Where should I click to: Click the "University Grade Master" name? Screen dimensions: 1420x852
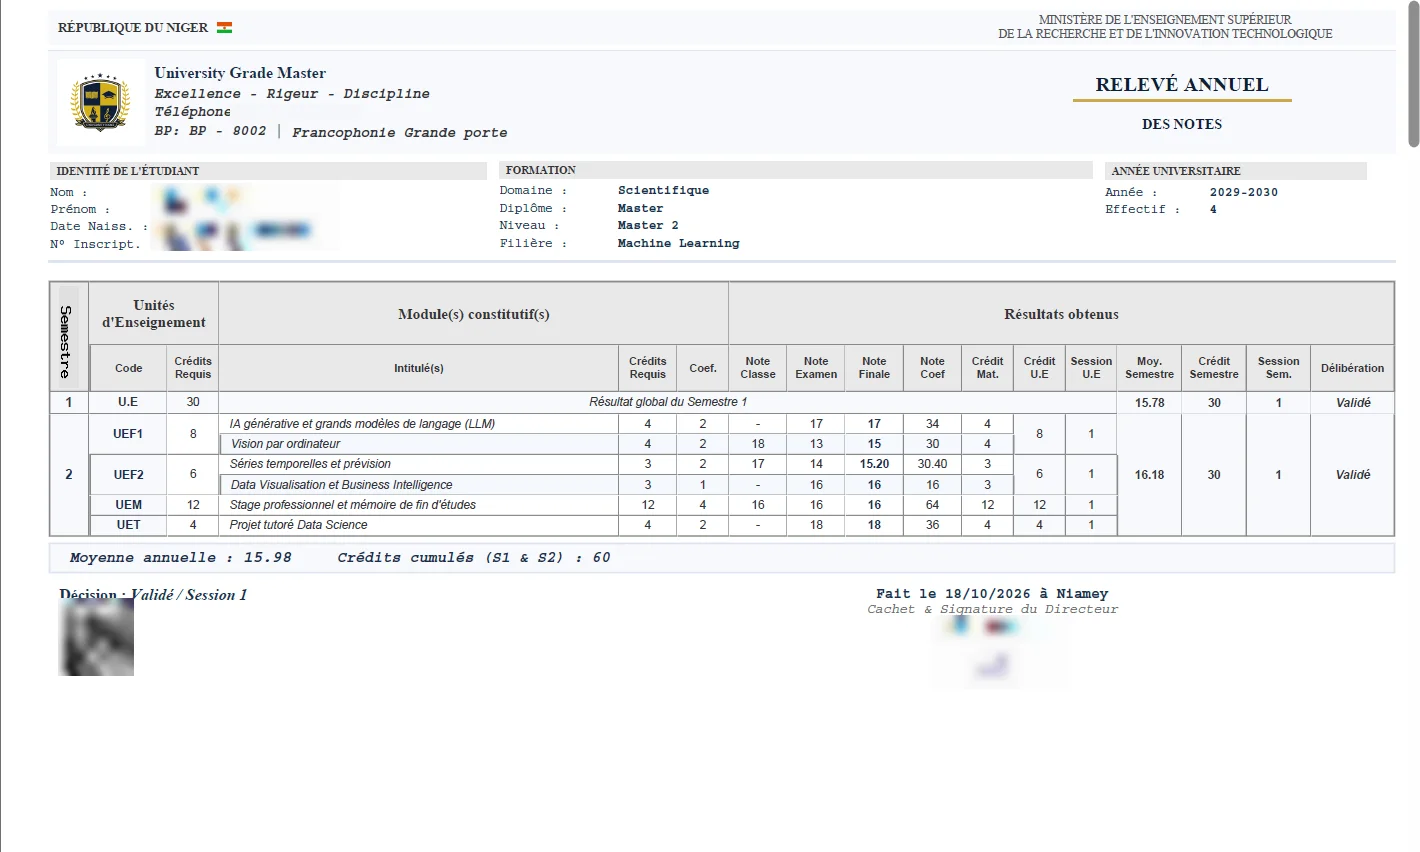(x=240, y=73)
